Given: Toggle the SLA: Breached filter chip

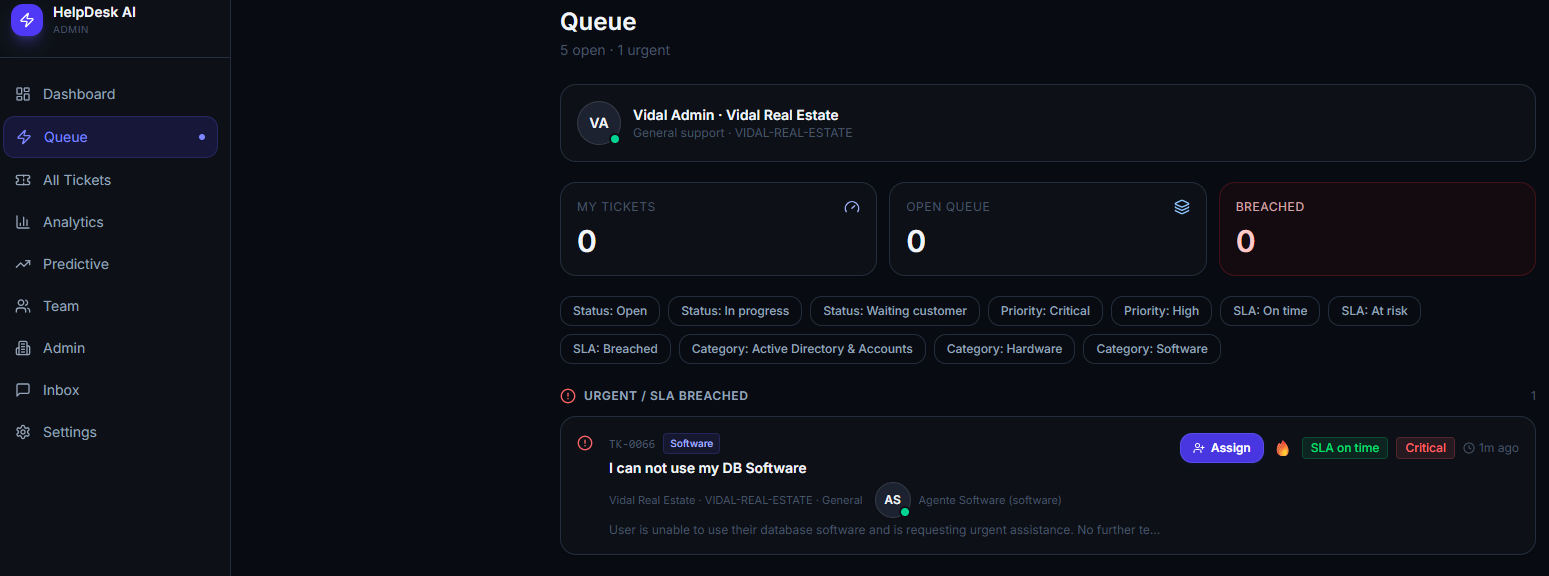Looking at the screenshot, I should [615, 349].
